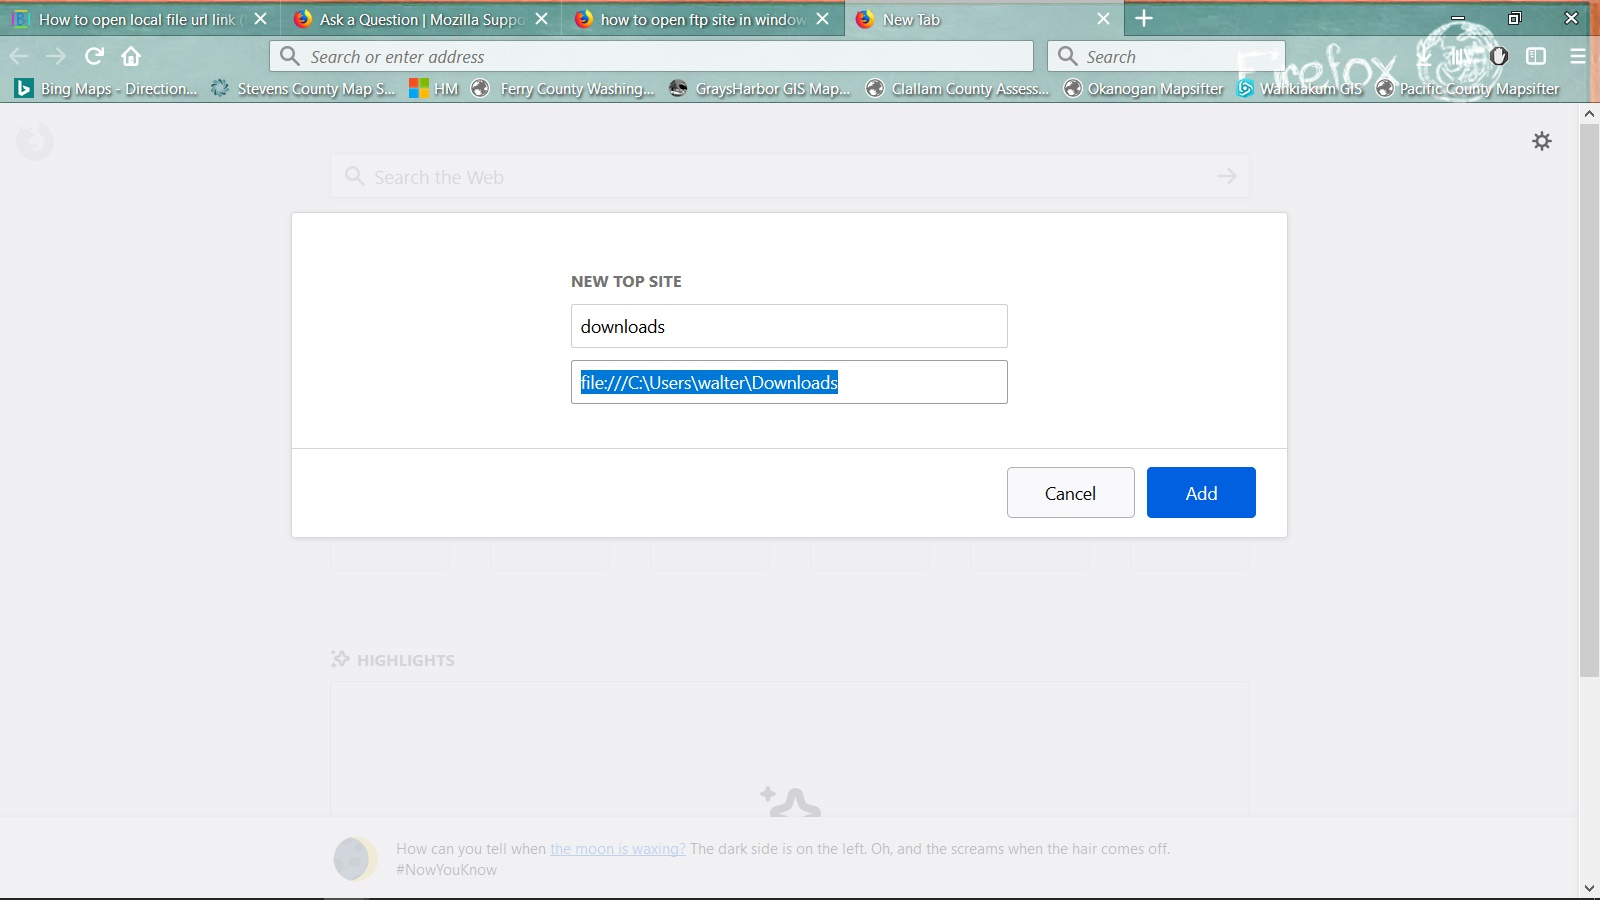
Task: Switch to 'Ask a Question | Mozilla Support' tab
Action: [x=421, y=19]
